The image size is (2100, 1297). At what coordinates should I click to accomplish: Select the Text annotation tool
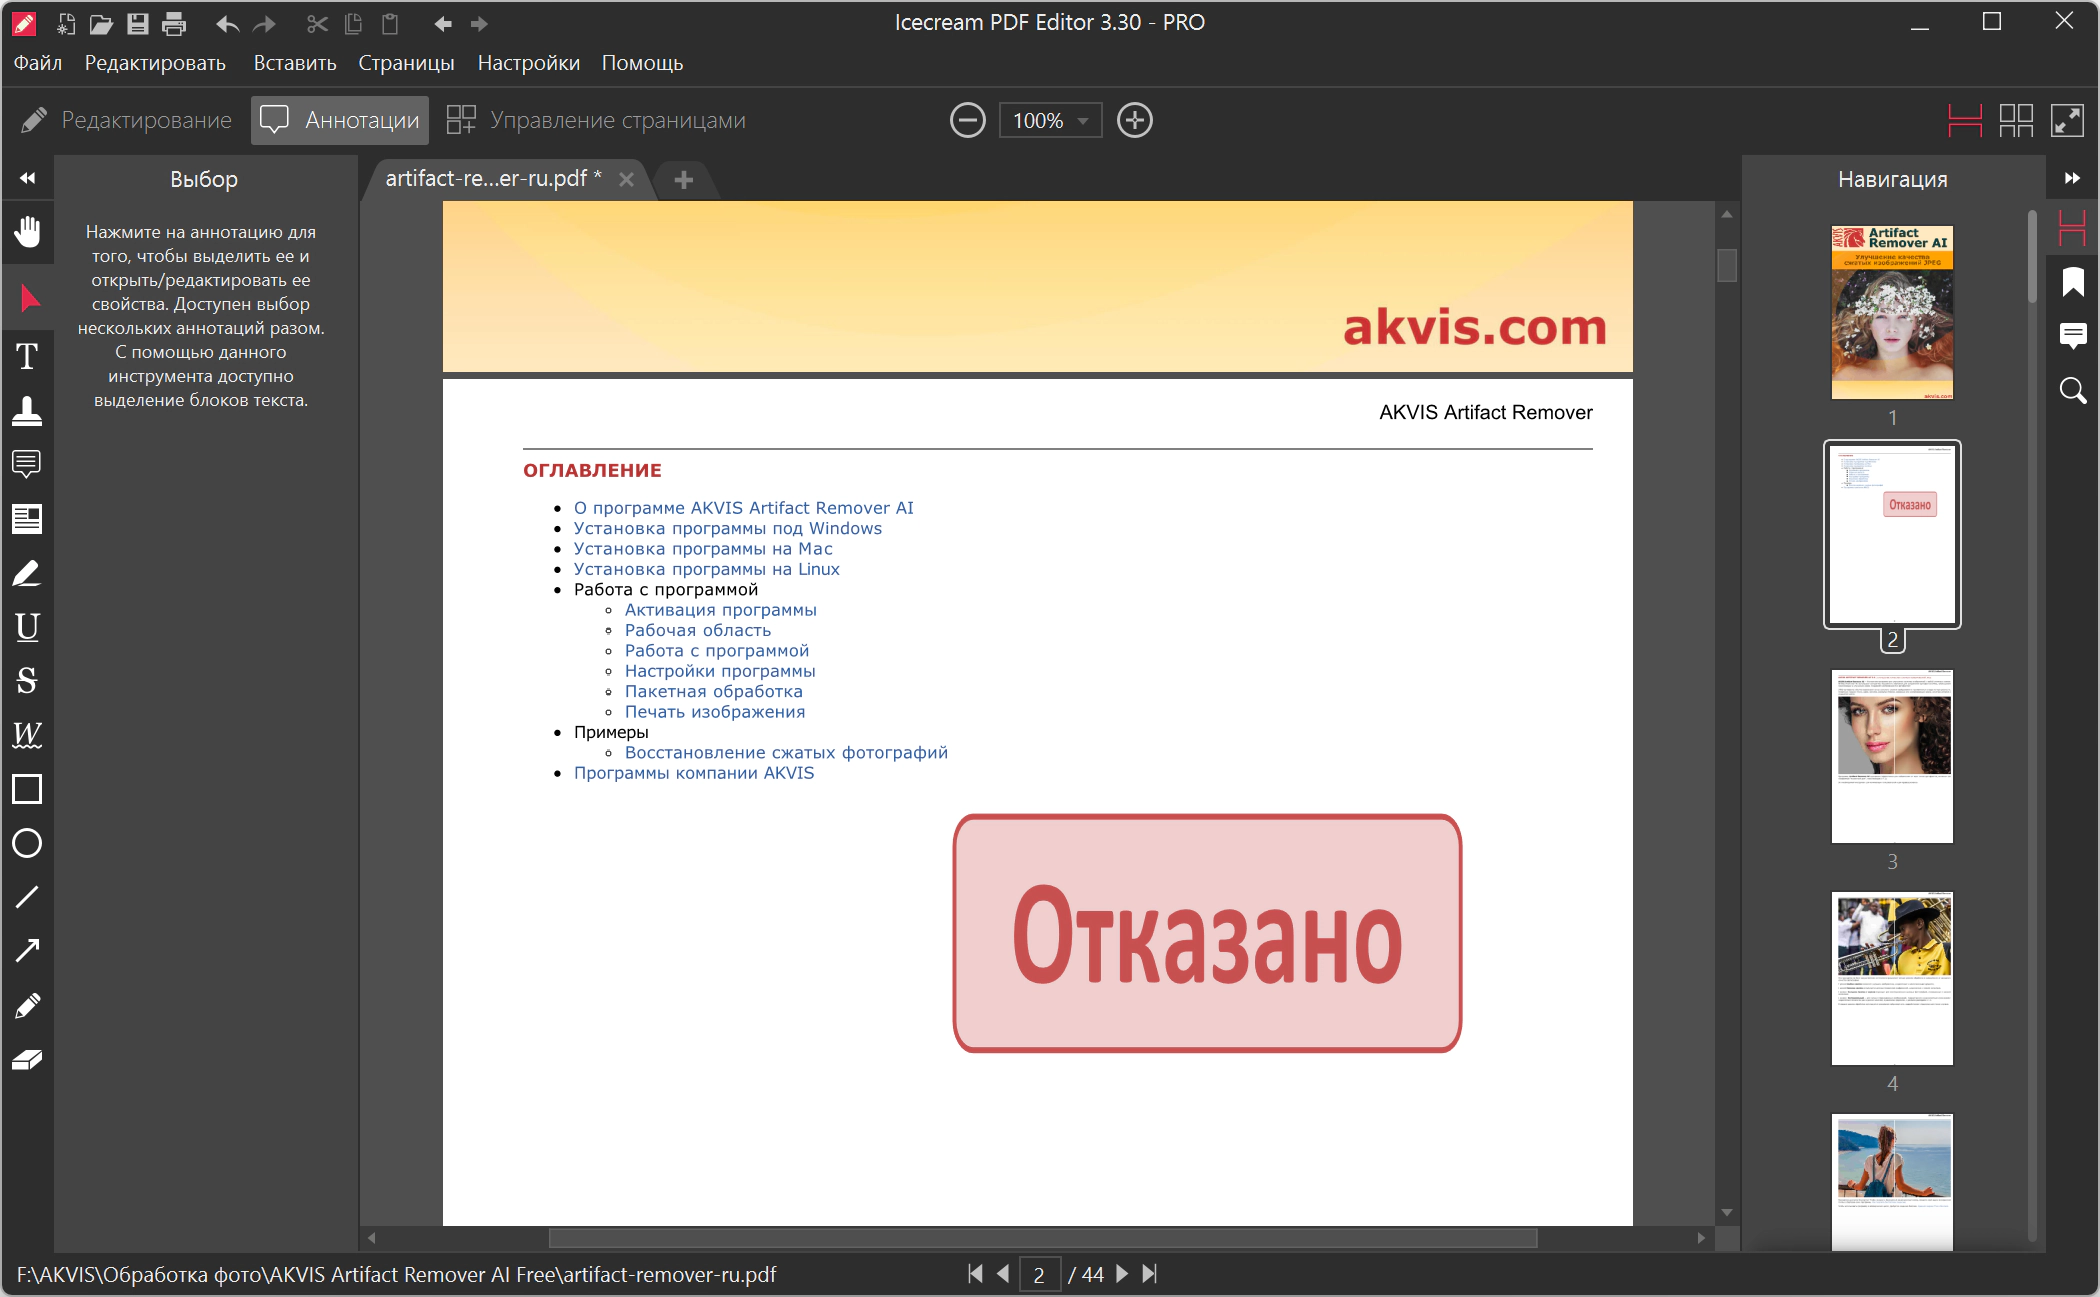click(27, 356)
